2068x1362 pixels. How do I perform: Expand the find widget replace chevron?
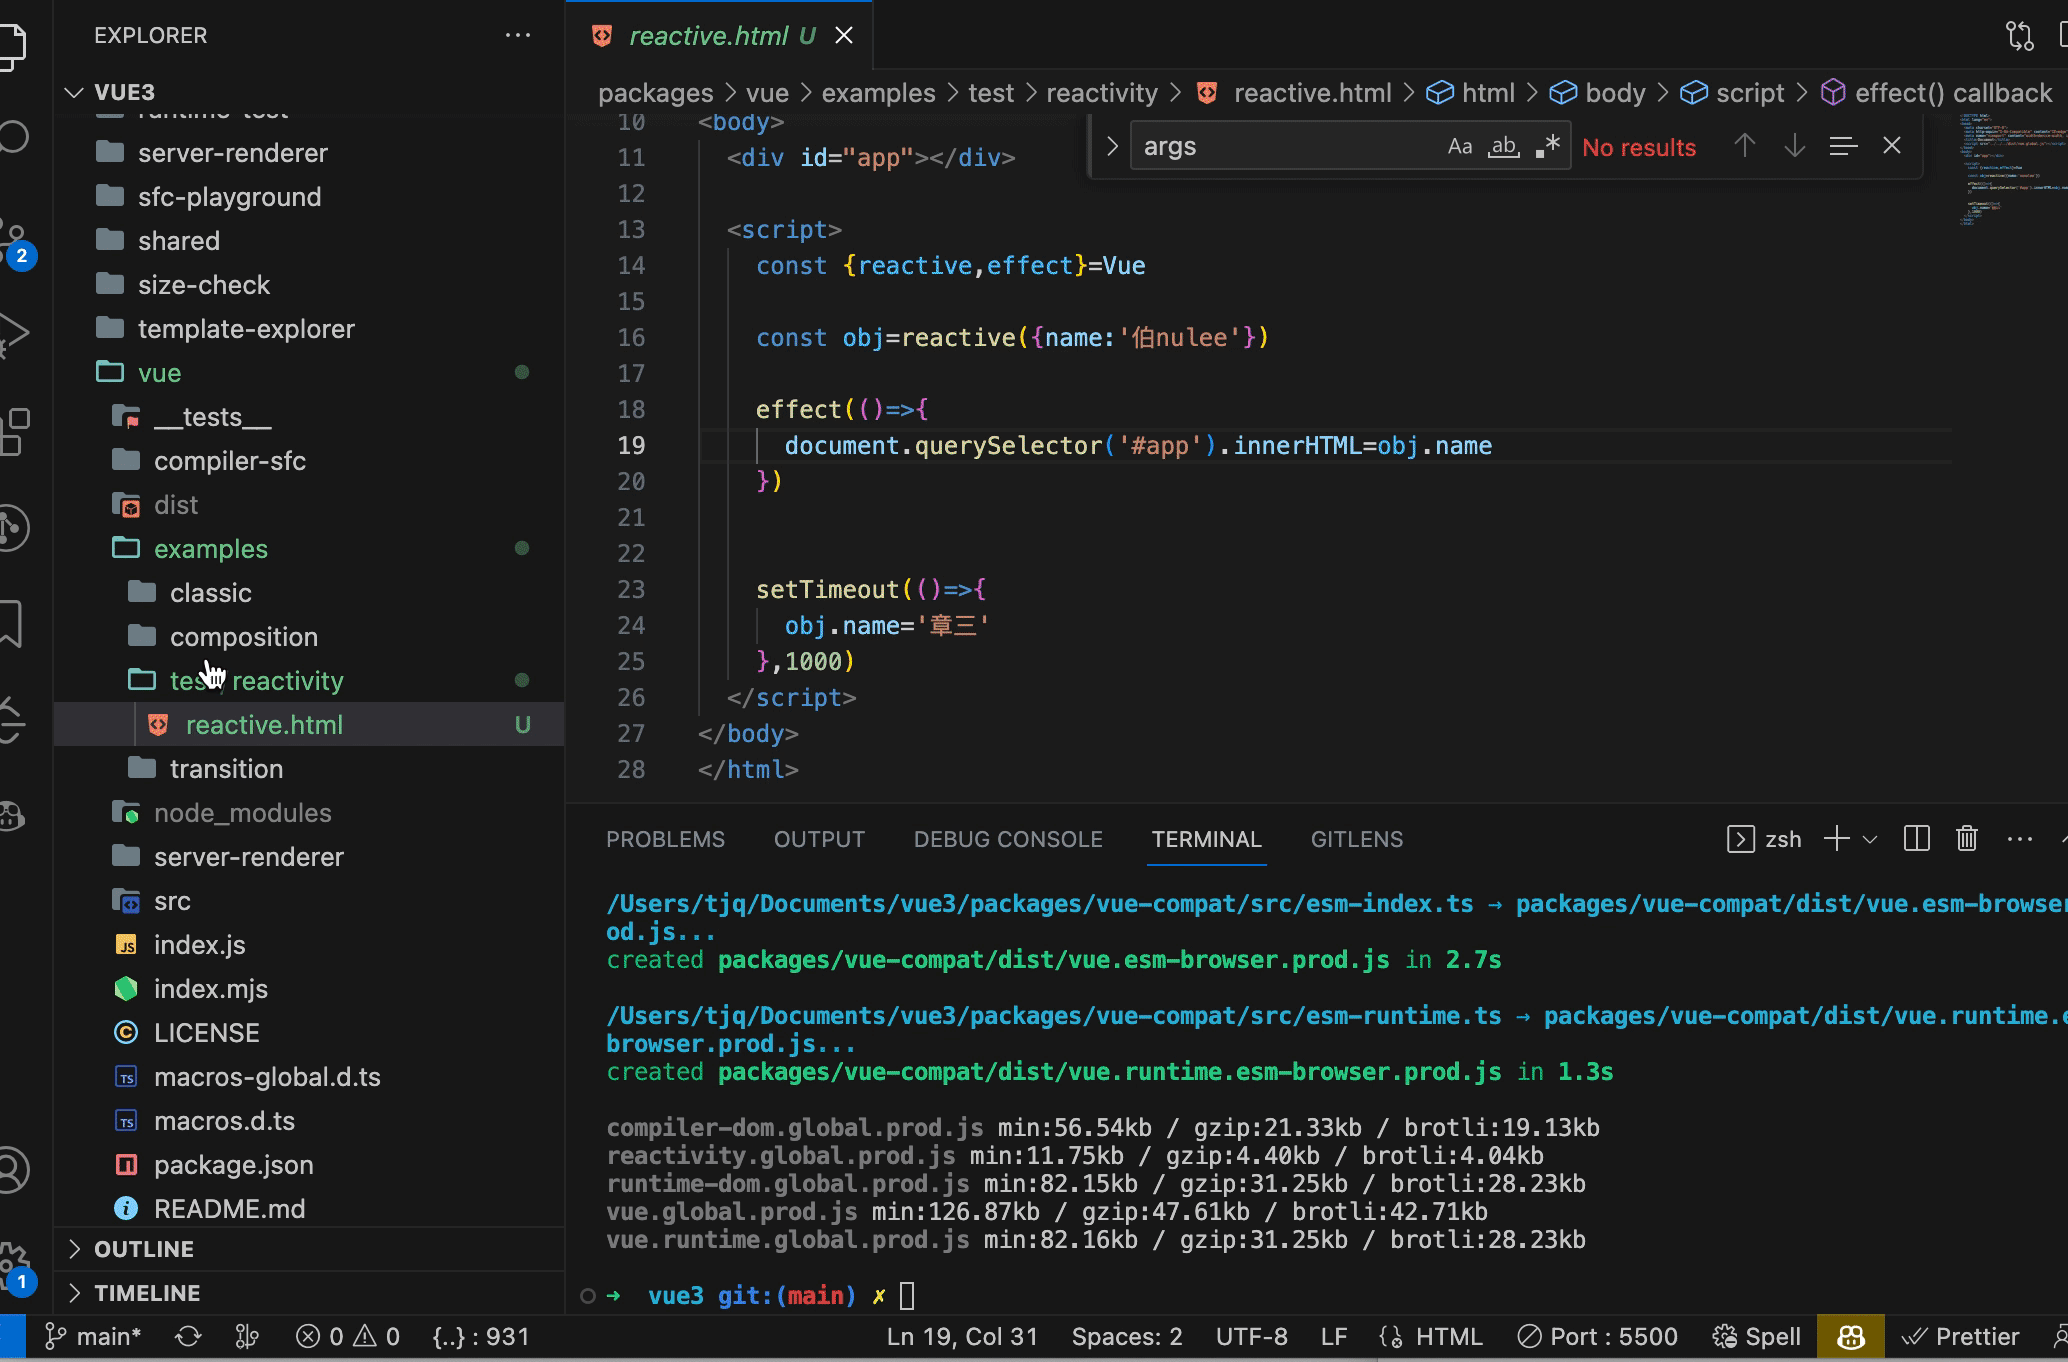click(x=1111, y=147)
